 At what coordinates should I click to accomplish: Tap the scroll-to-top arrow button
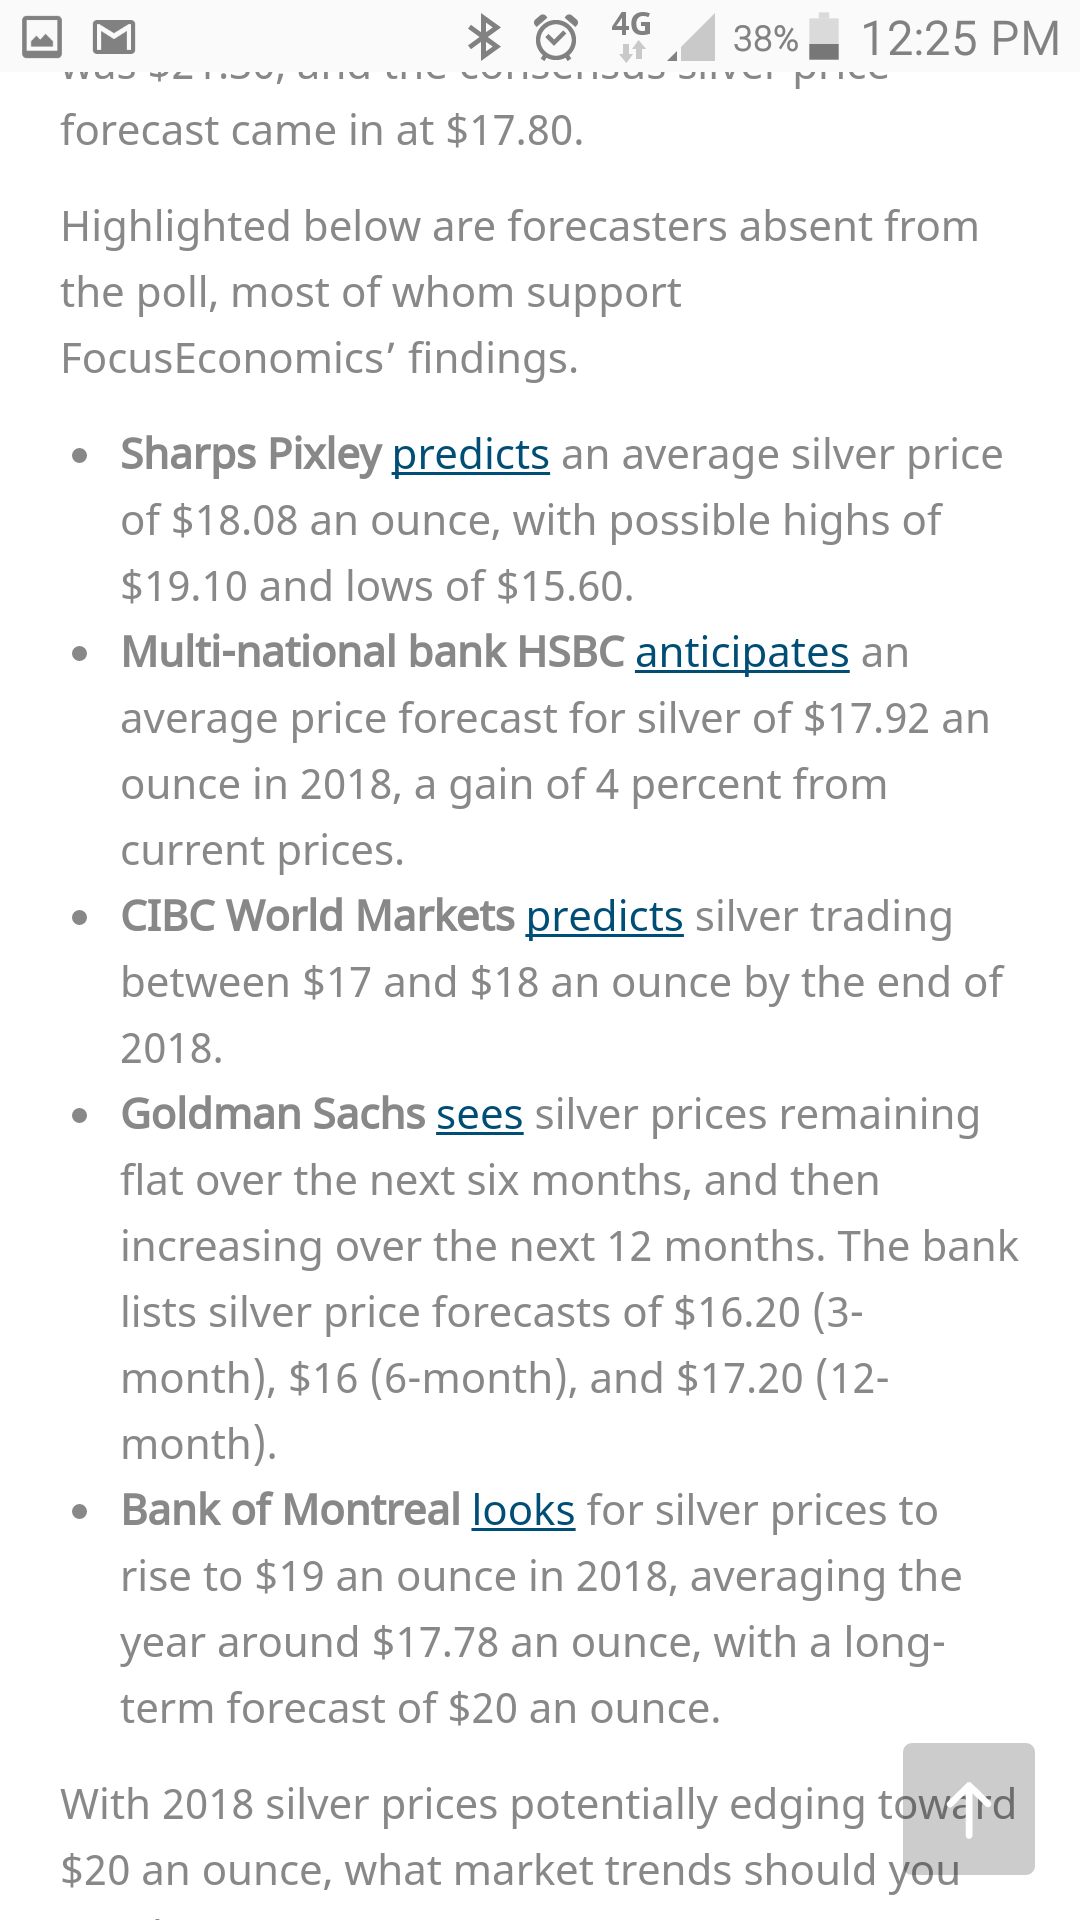pyautogui.click(x=968, y=1808)
